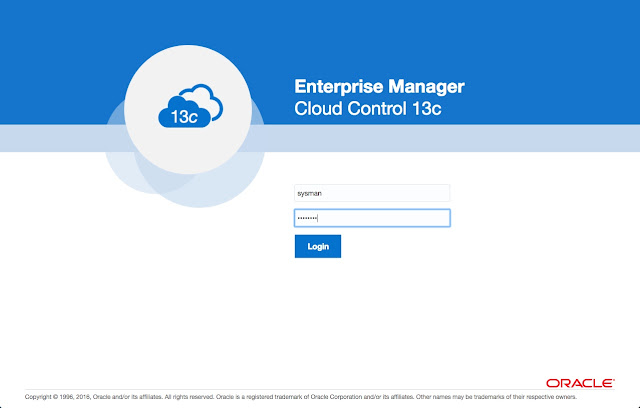Click the Oracle copyright notice text
640x408 pixels.
click(x=301, y=397)
